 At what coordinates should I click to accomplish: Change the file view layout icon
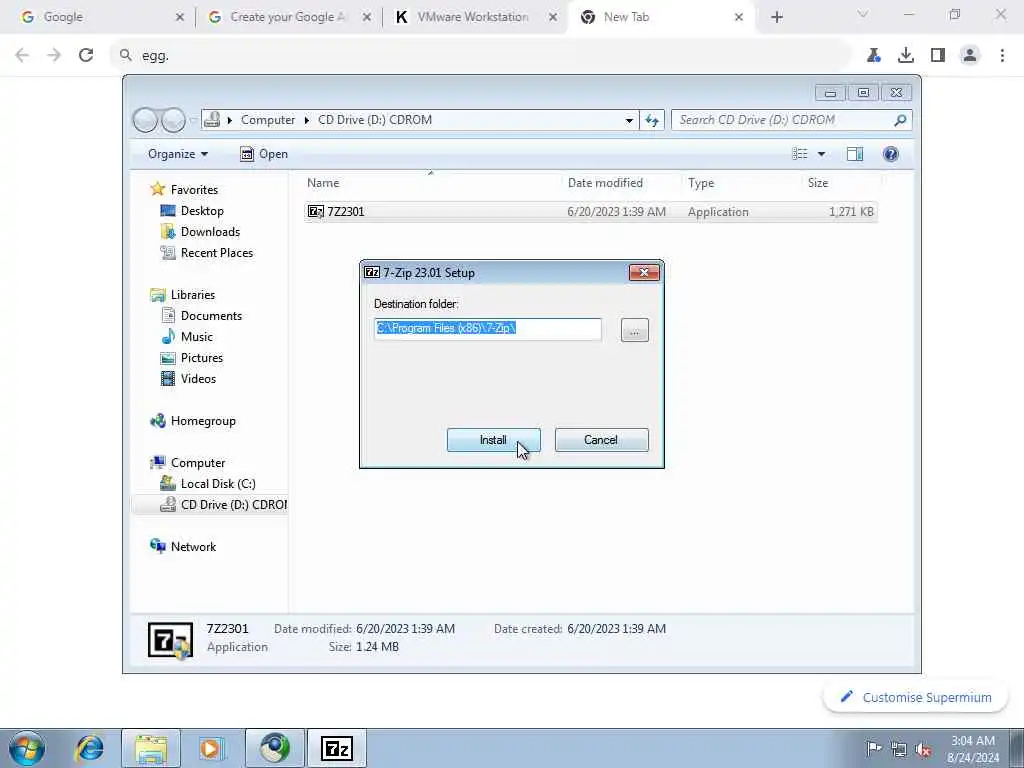tap(800, 154)
